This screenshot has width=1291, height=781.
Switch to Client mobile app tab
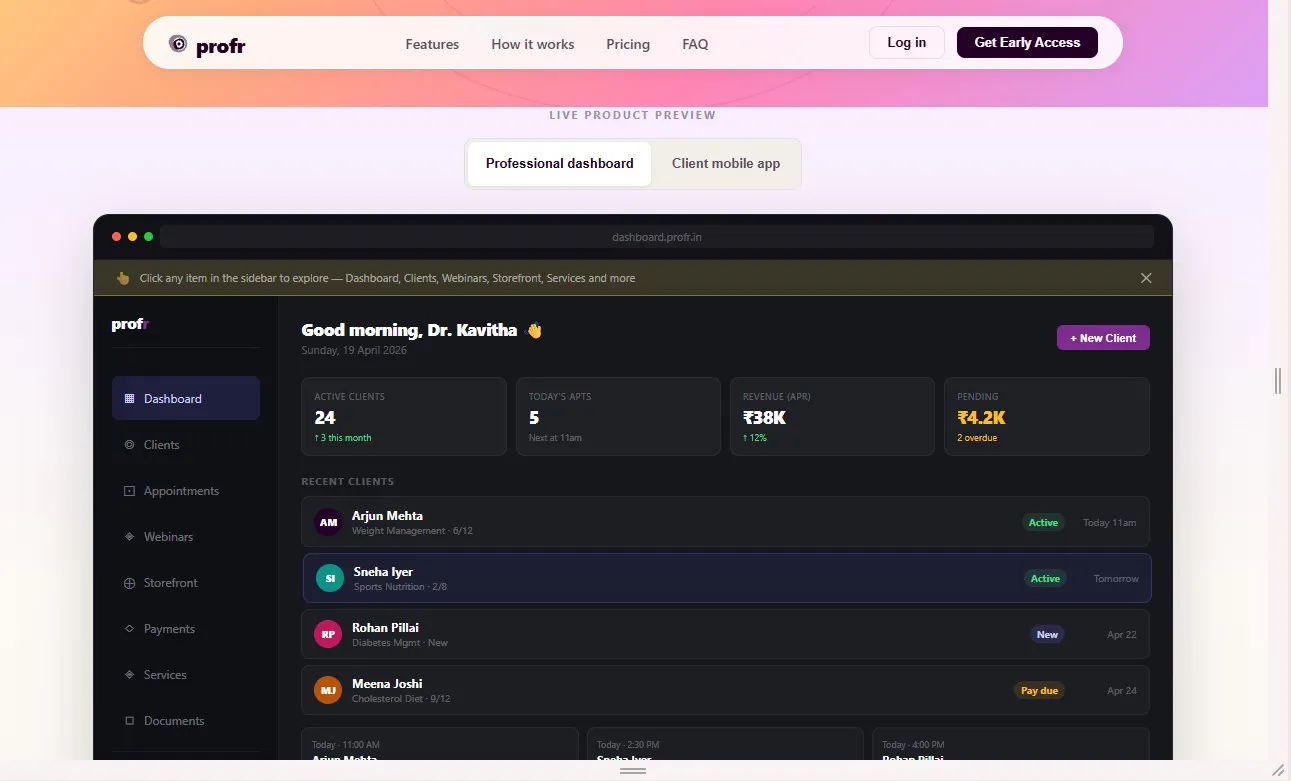click(726, 163)
